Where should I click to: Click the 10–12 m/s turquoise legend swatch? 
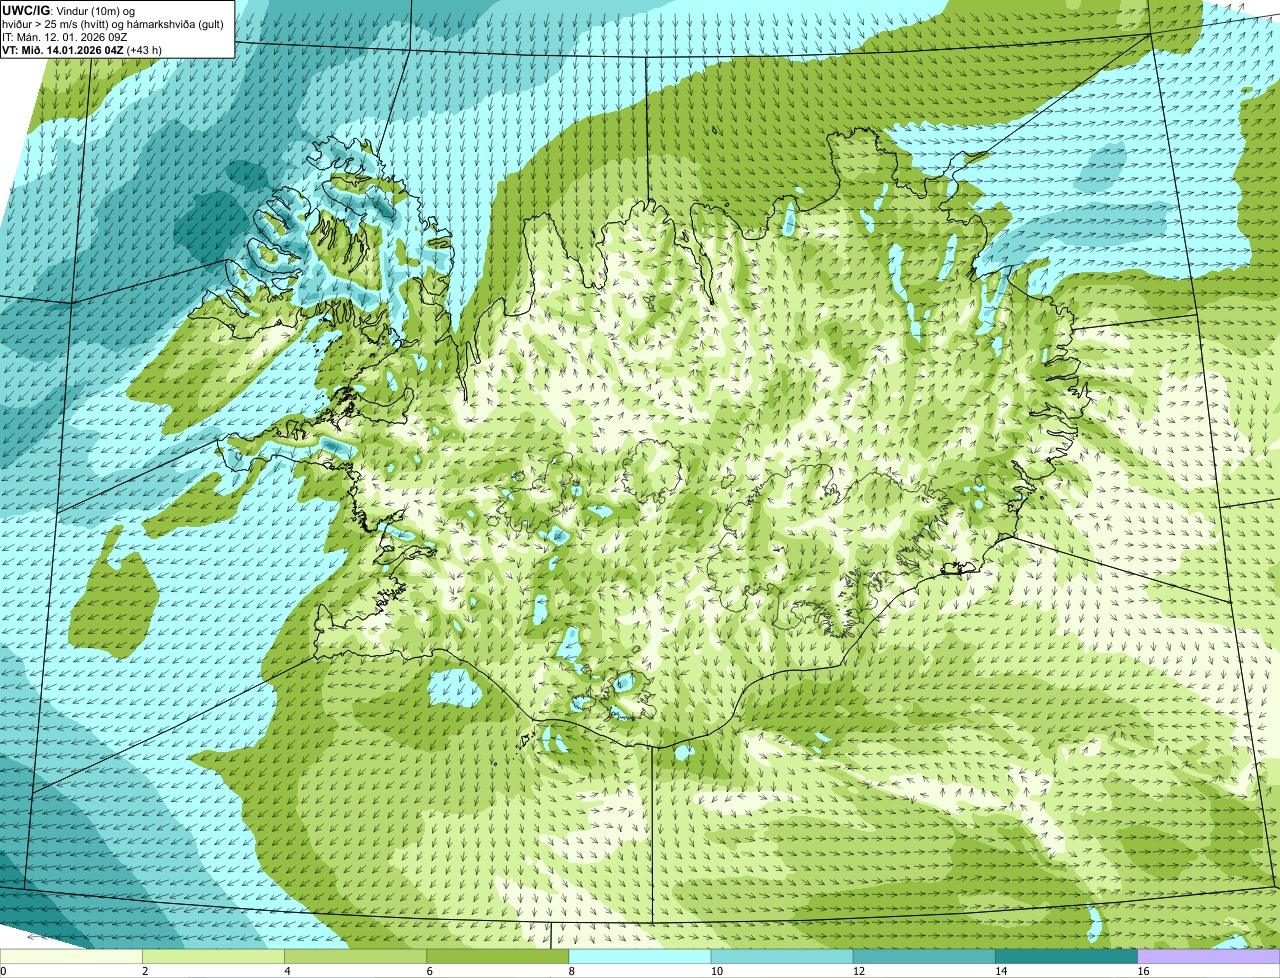click(782, 957)
